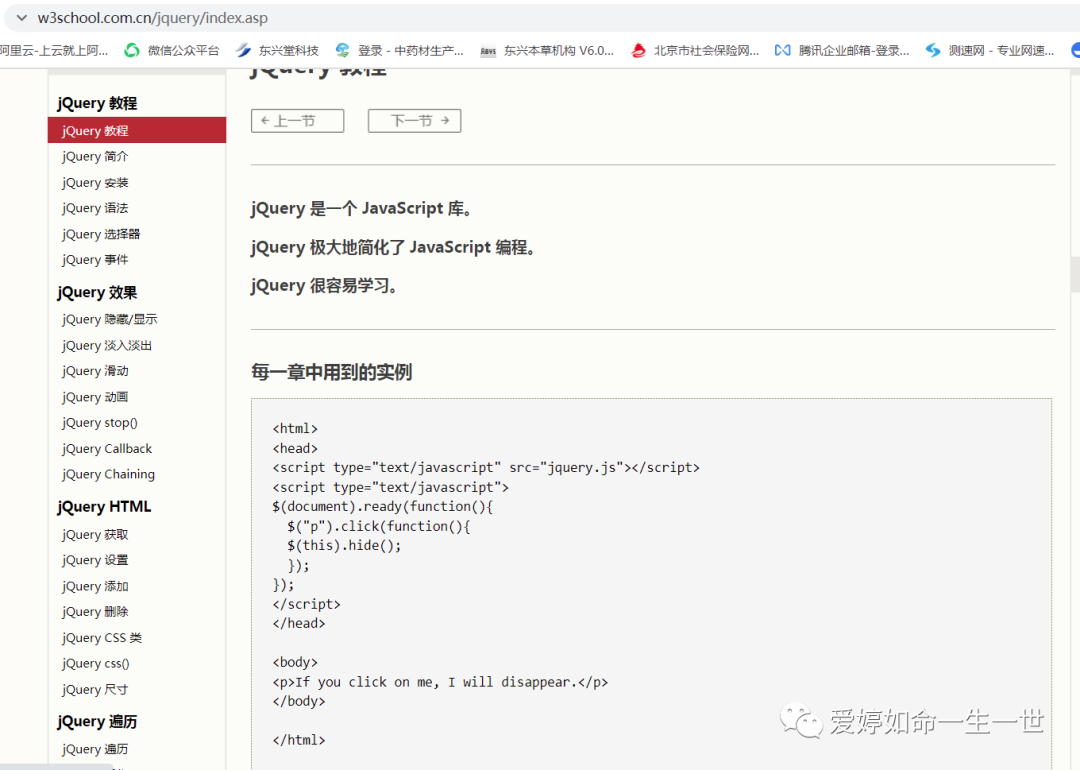Click the page's vertical scrollbar thumb
Viewport: 1080px width, 770px height.
pos(1075,274)
